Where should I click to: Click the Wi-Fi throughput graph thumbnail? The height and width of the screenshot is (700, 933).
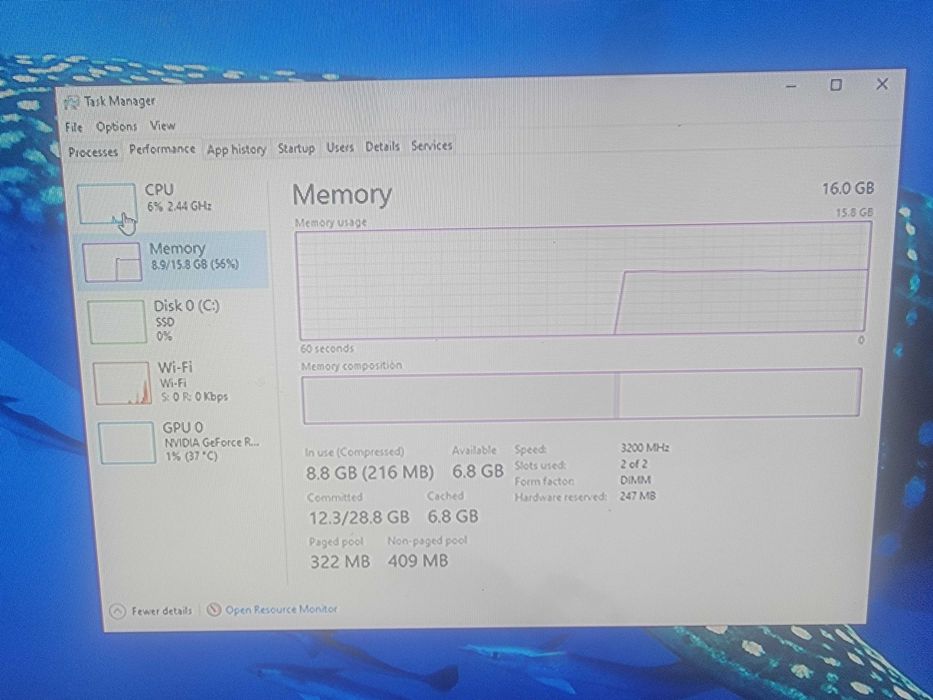point(122,383)
